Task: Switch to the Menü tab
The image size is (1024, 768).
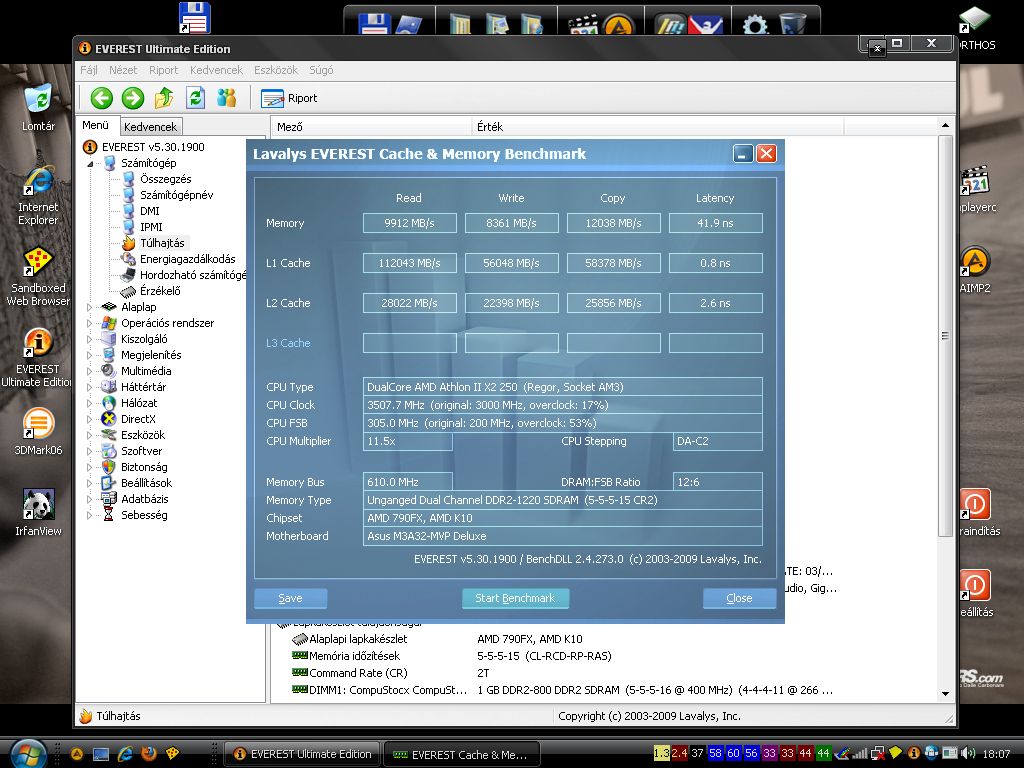Action: (x=95, y=125)
